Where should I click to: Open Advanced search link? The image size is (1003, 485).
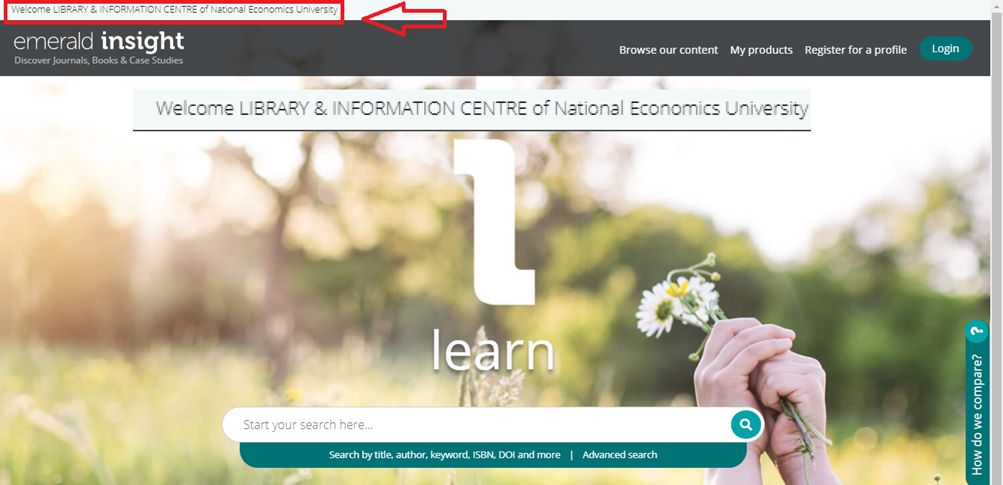(x=619, y=455)
